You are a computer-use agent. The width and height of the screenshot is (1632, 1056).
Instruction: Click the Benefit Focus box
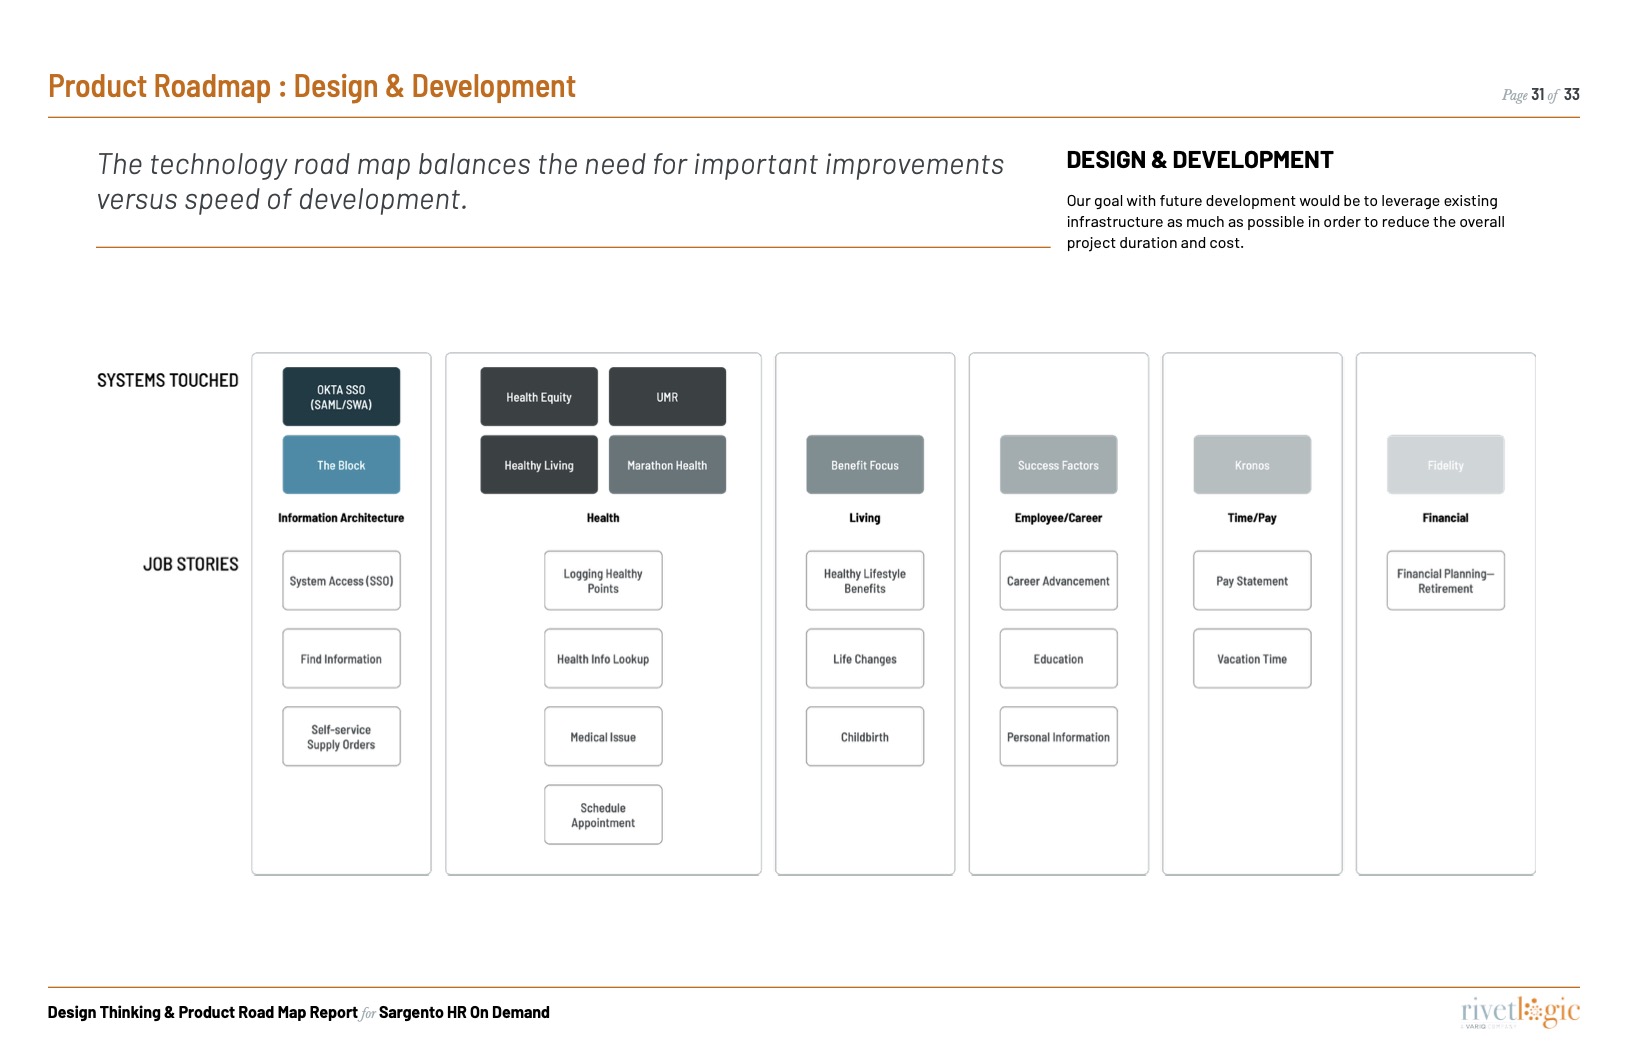(865, 465)
